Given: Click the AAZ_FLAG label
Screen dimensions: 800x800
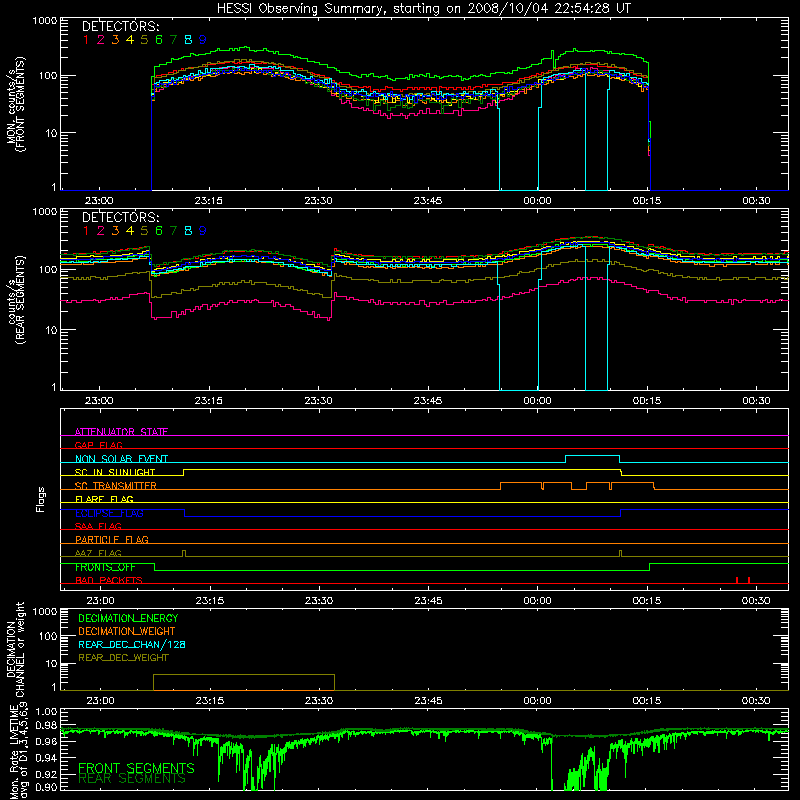Looking at the screenshot, I should (98, 553).
